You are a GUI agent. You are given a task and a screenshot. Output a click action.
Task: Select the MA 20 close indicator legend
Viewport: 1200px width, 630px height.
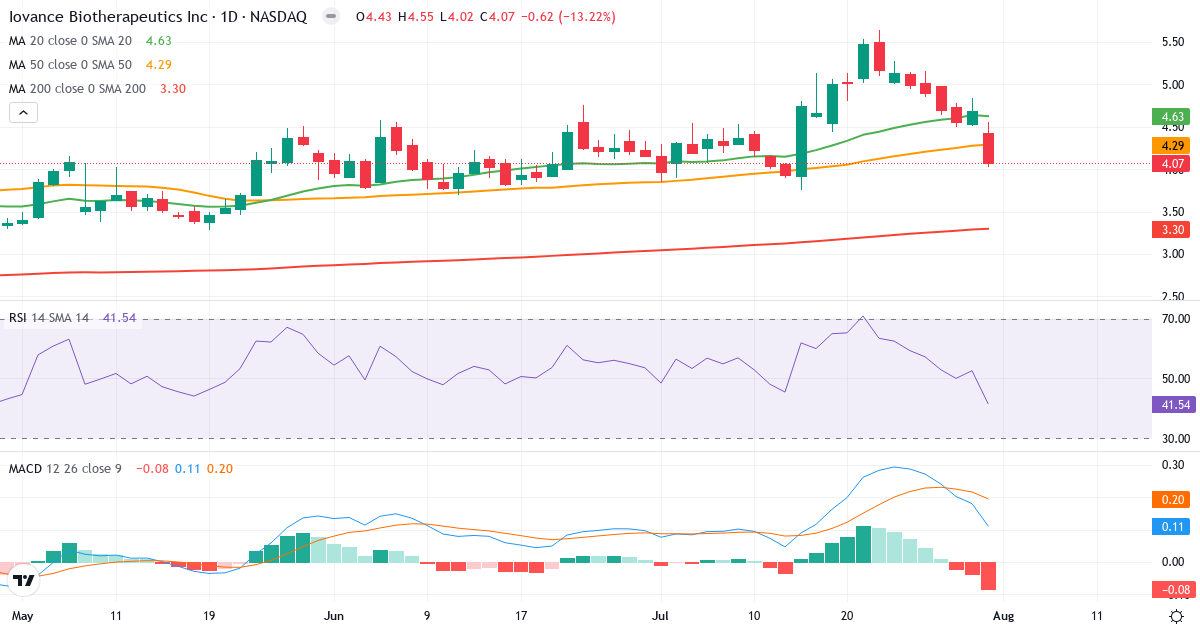[89, 41]
